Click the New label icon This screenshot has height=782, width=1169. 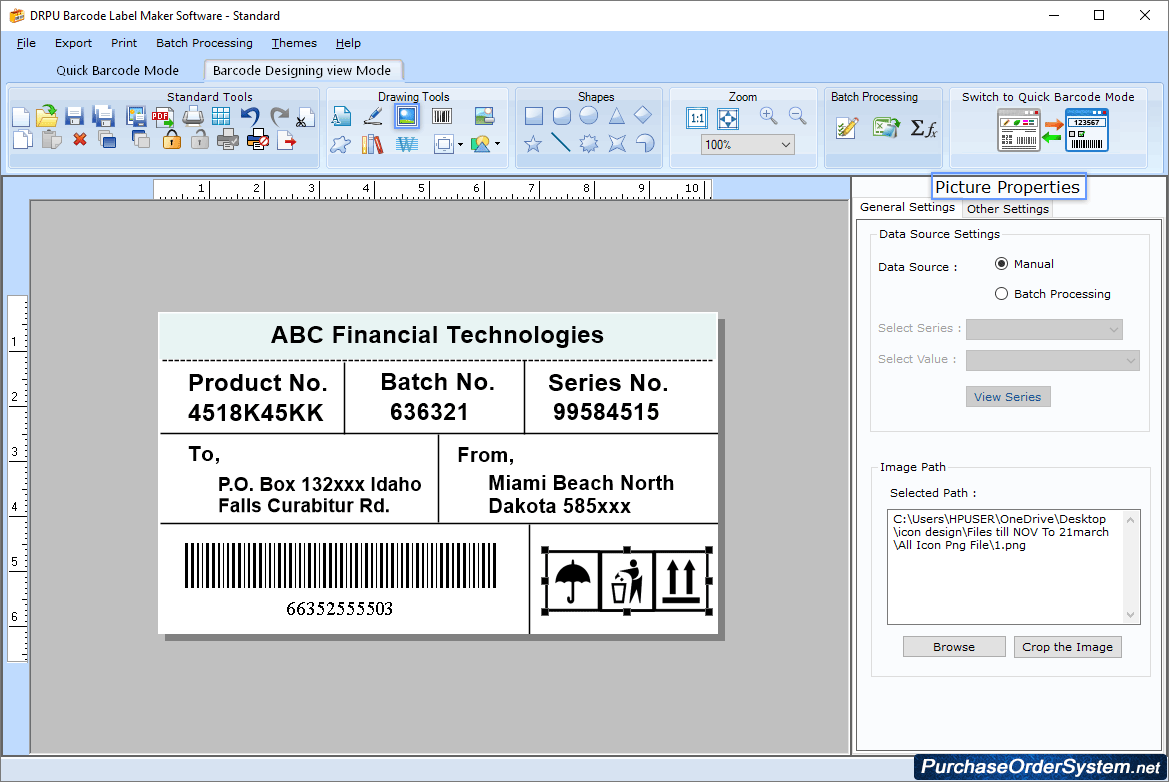tap(21, 117)
